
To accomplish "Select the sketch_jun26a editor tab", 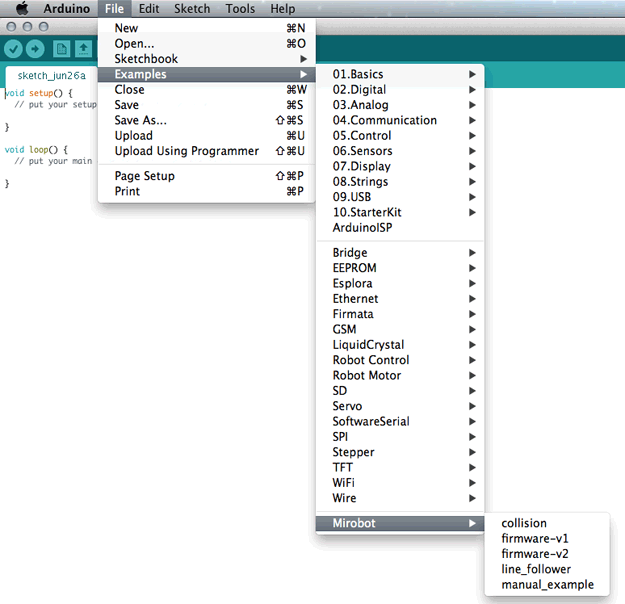I will pos(51,76).
